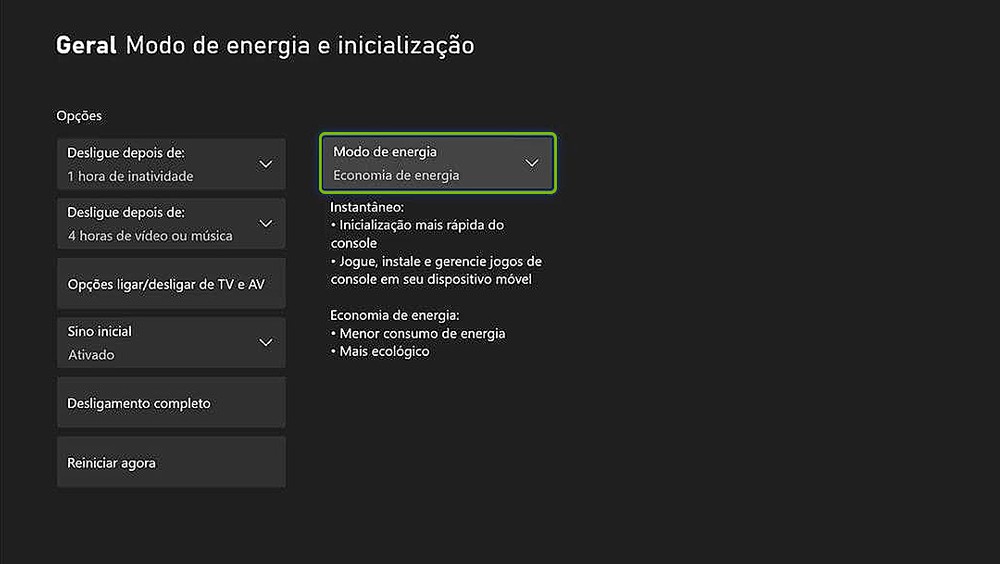The image size is (1000, 564).
Task: Click the chevron beside "1 hora de inatividade"
Action: point(266,164)
